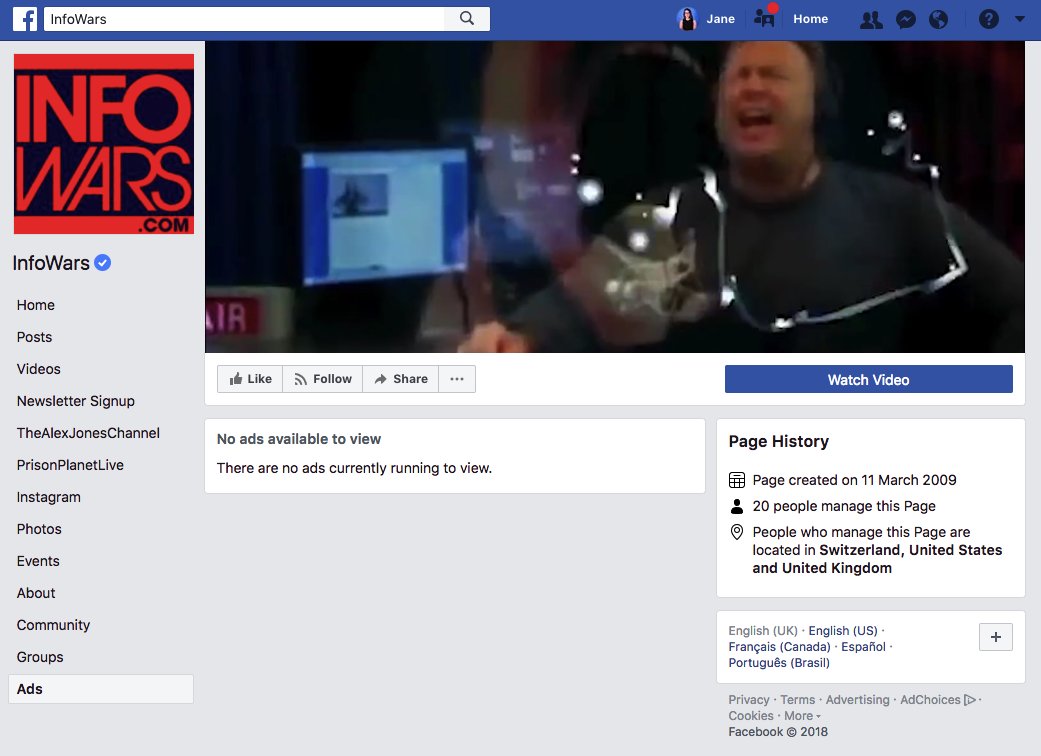This screenshot has height=756, width=1041.
Task: Click the location pin icon
Action: tap(737, 532)
